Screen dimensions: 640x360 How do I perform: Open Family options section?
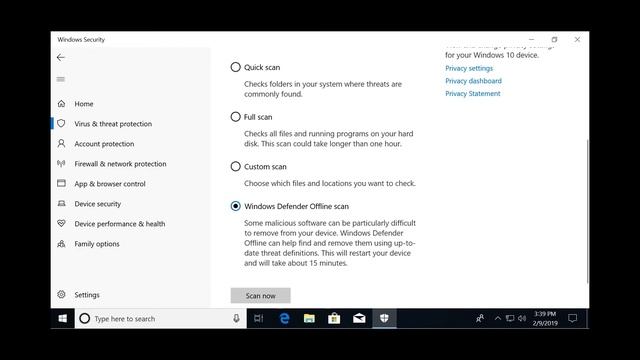pyautogui.click(x=97, y=244)
